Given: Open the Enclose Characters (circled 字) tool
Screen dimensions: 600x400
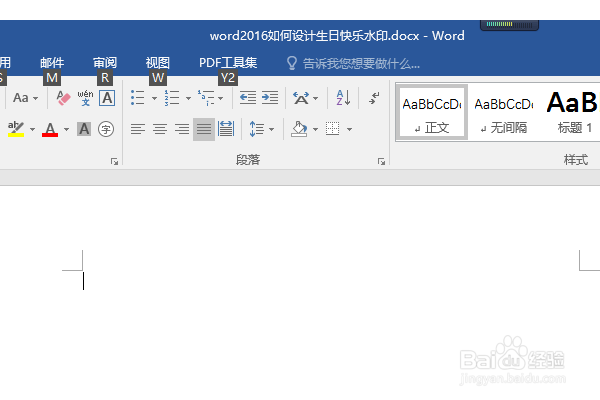Looking at the screenshot, I should (106, 129).
